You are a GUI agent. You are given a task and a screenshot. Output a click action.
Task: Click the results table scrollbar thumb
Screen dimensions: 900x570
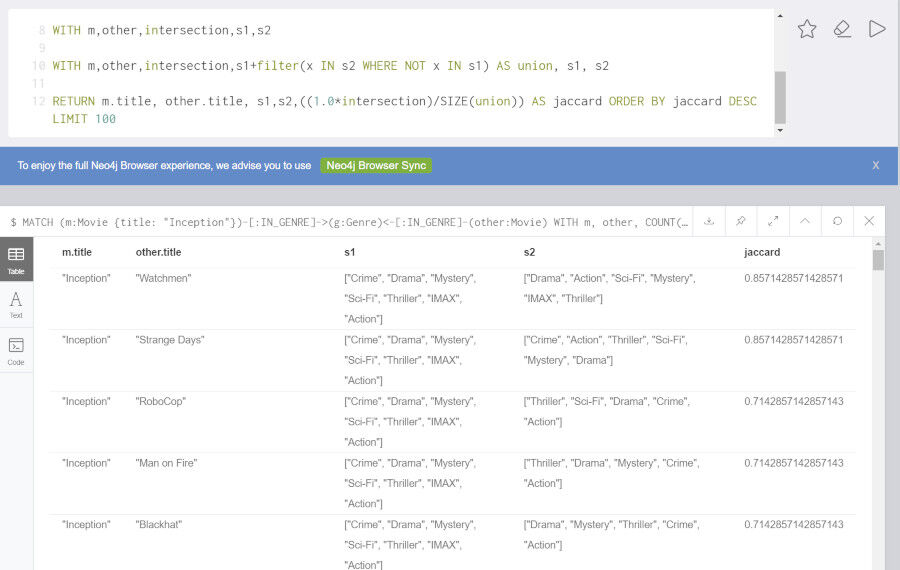tap(878, 259)
